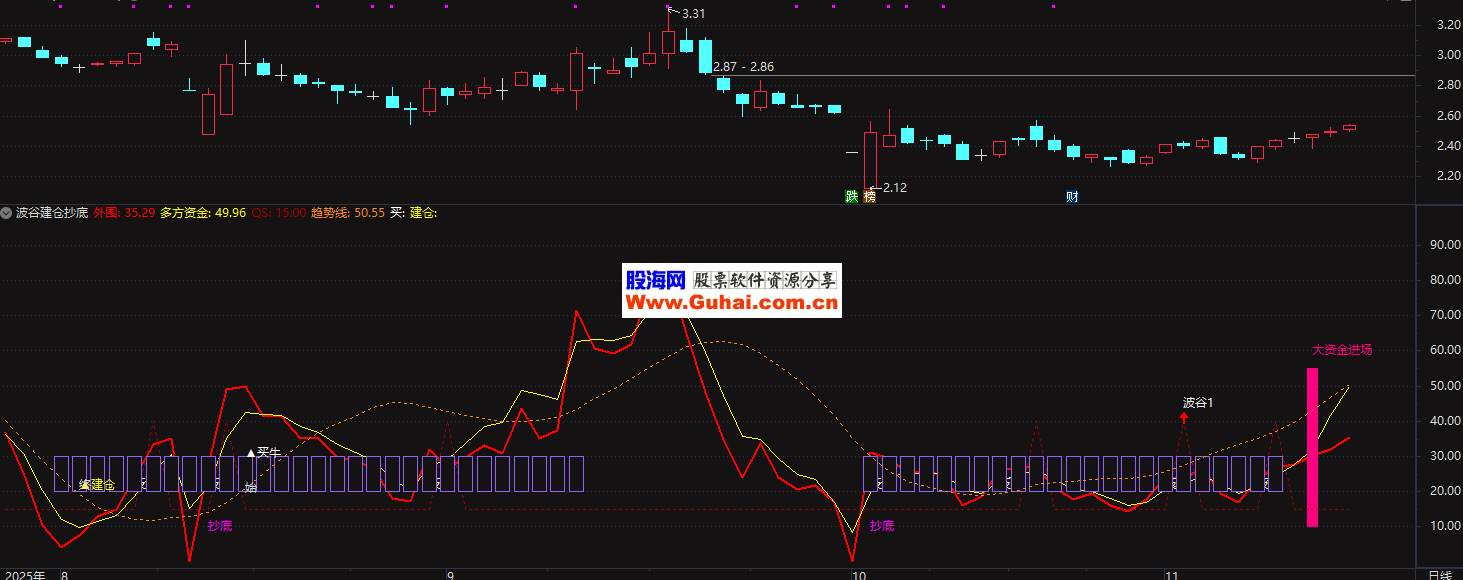Select the 外围 35.29 indicator value
Viewport: 1463px width, 580px height.
pos(123,213)
